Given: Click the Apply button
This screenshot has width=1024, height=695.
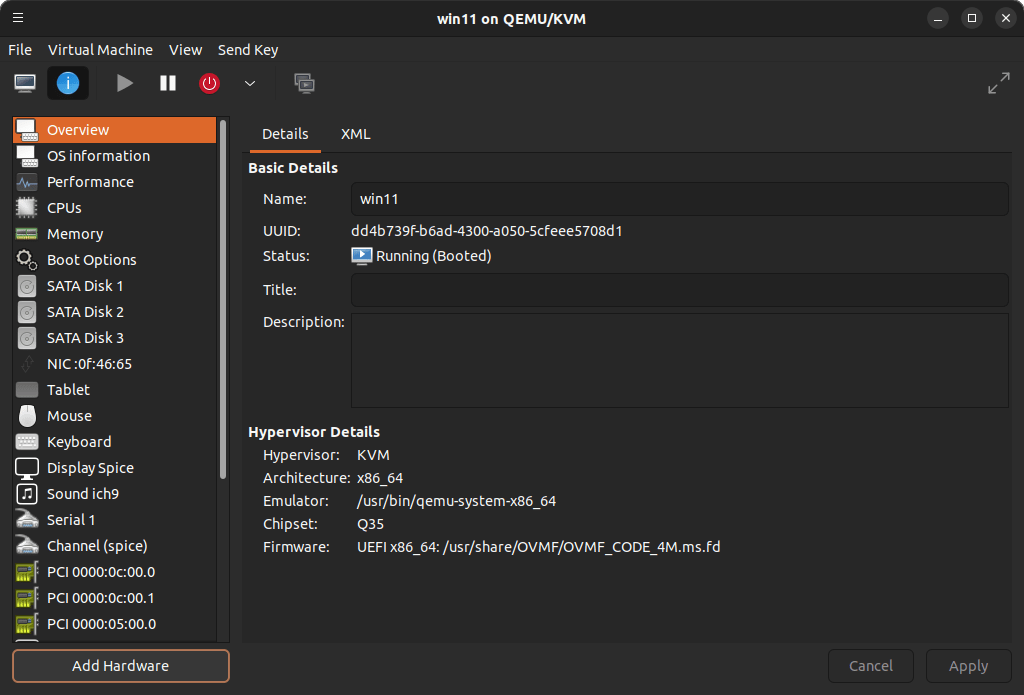Looking at the screenshot, I should pos(968,666).
